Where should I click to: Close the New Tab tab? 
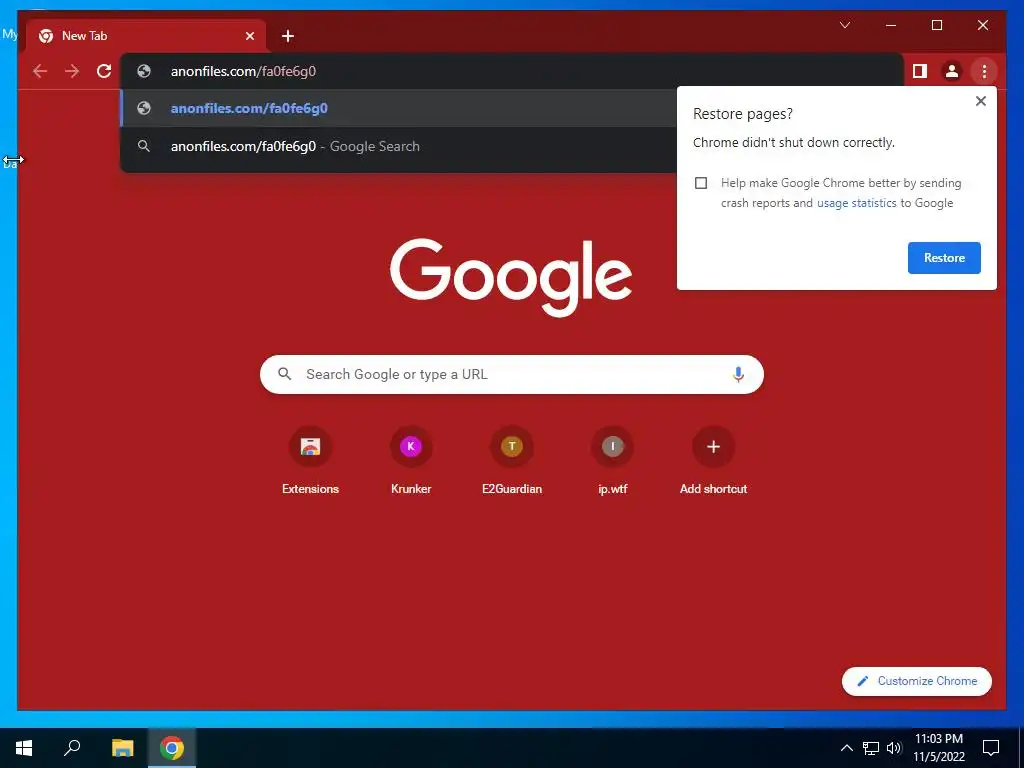point(249,36)
